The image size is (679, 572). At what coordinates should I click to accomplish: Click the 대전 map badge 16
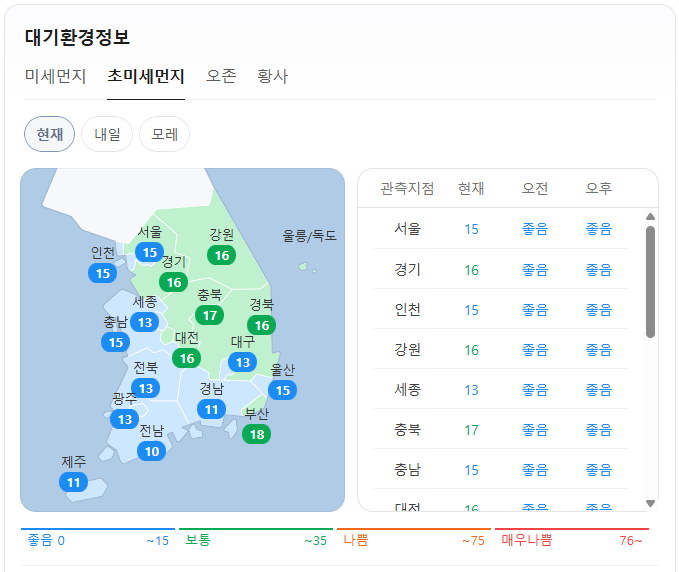(x=187, y=358)
